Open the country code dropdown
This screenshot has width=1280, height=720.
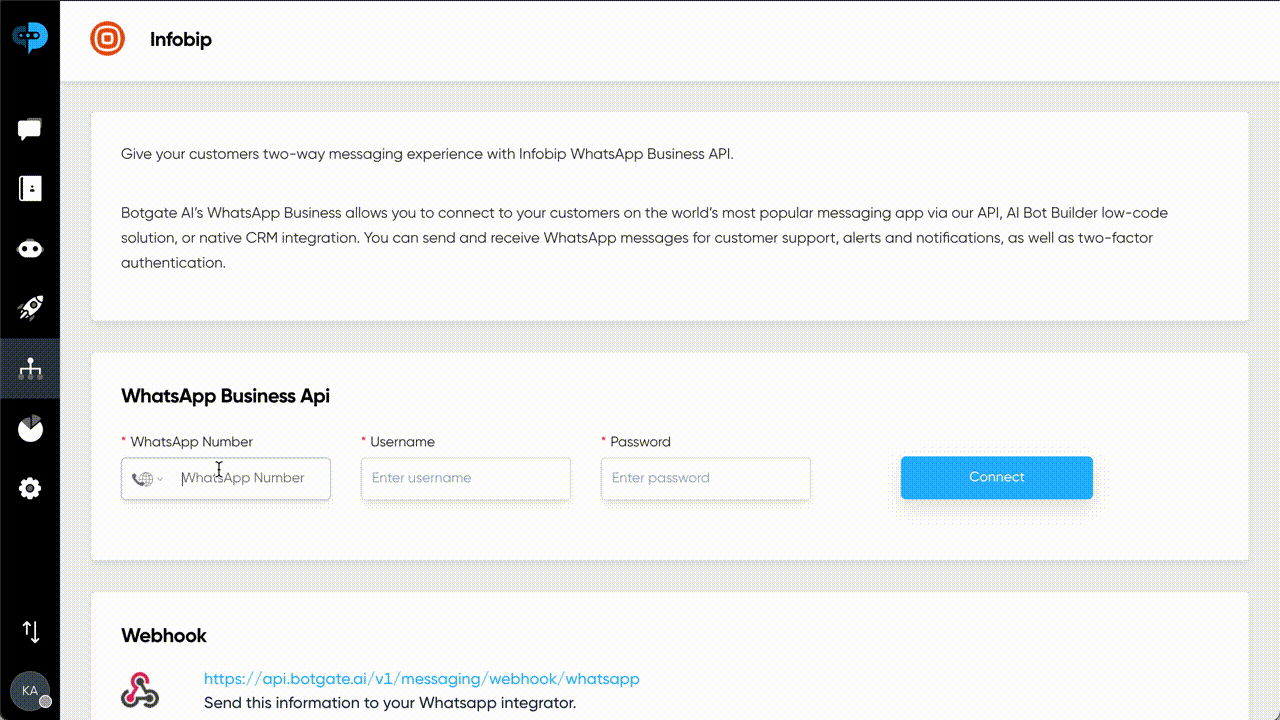click(x=147, y=479)
